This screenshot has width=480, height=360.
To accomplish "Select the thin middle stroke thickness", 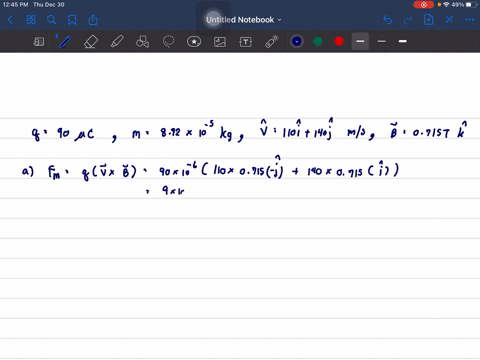I will tap(382, 41).
